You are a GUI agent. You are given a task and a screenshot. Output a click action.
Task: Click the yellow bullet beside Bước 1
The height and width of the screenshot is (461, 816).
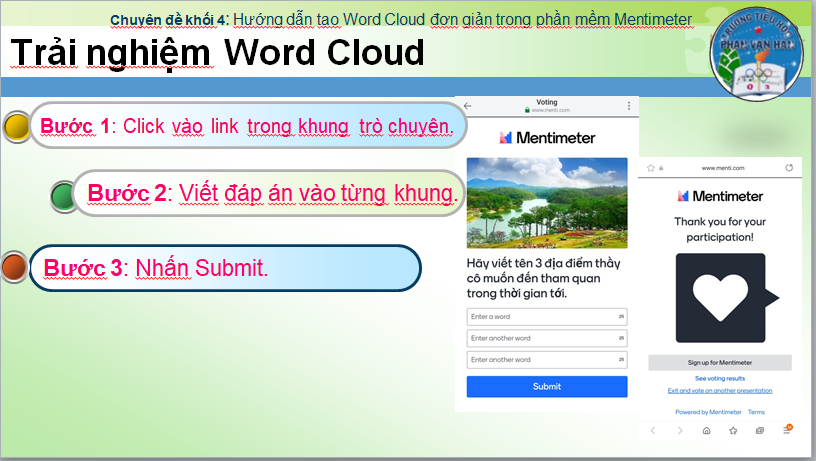pos(17,126)
